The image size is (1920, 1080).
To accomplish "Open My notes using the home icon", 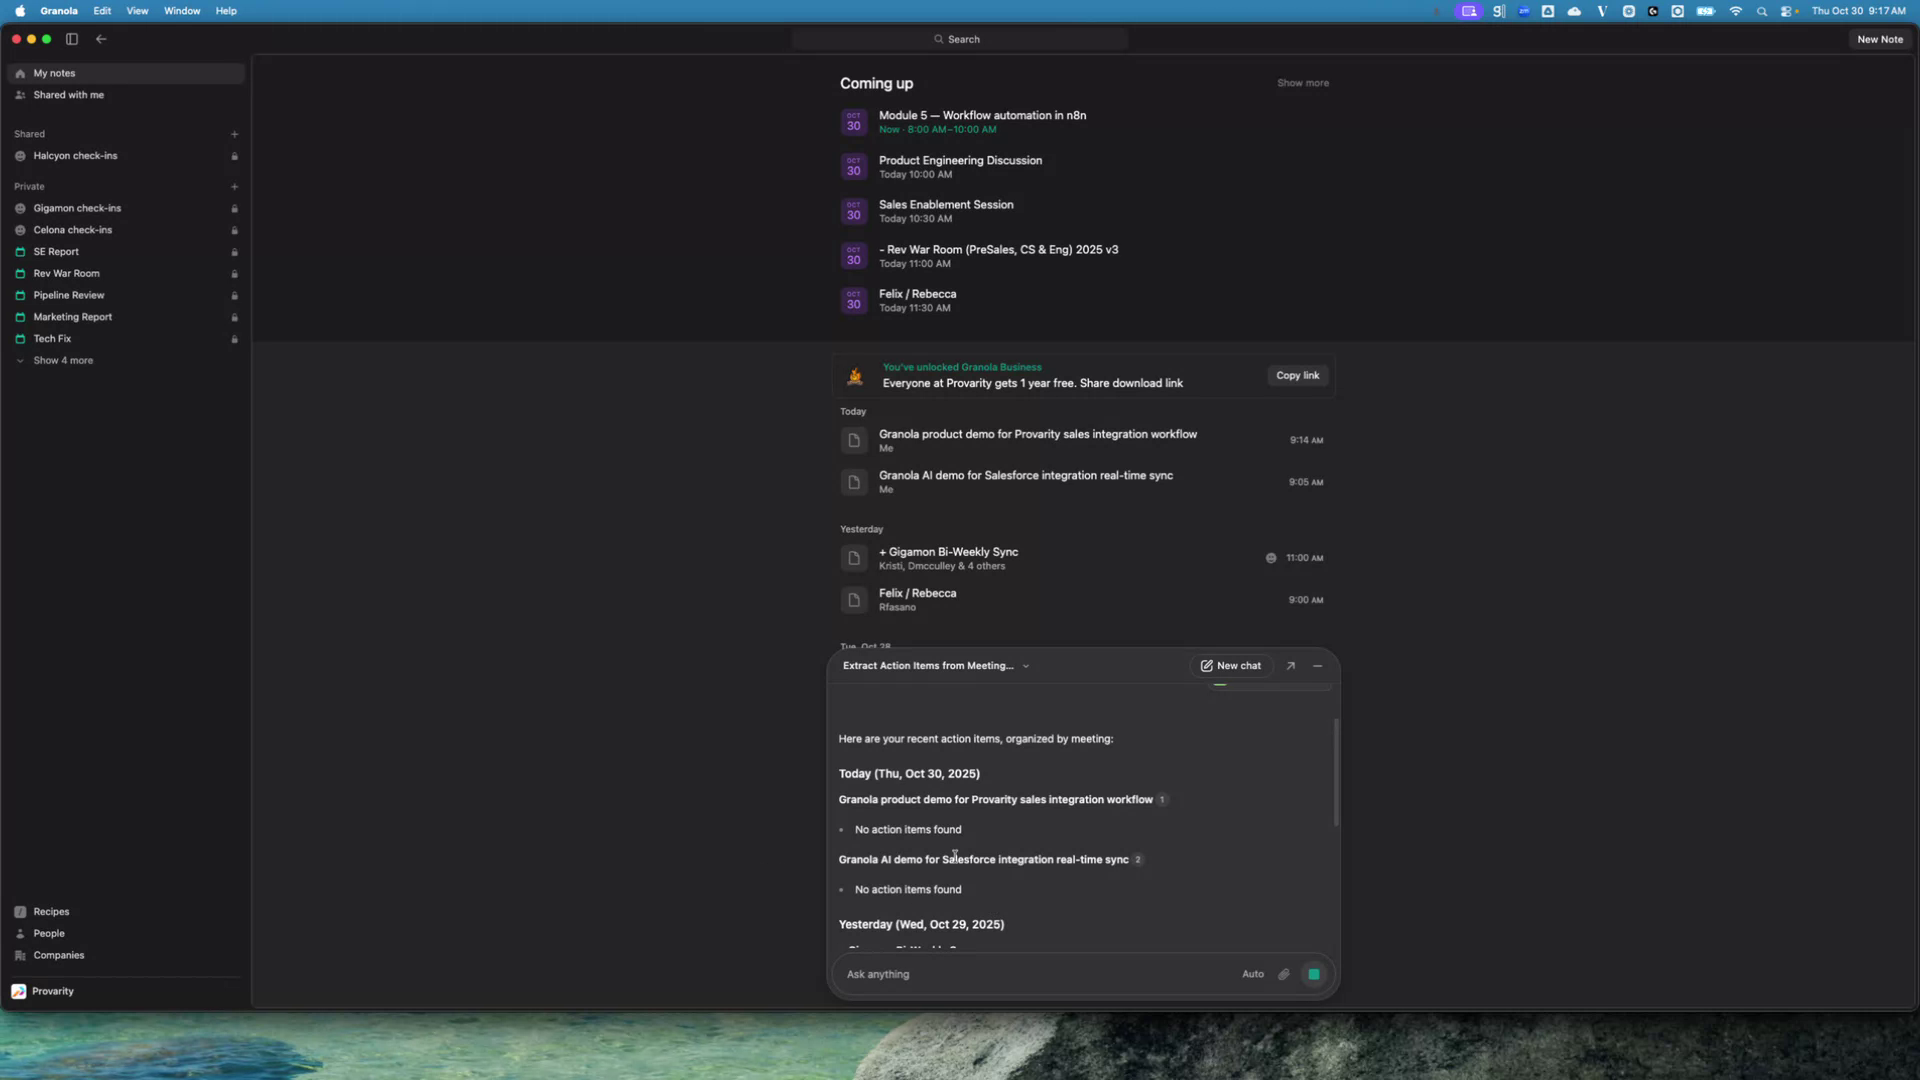I will pos(22,73).
